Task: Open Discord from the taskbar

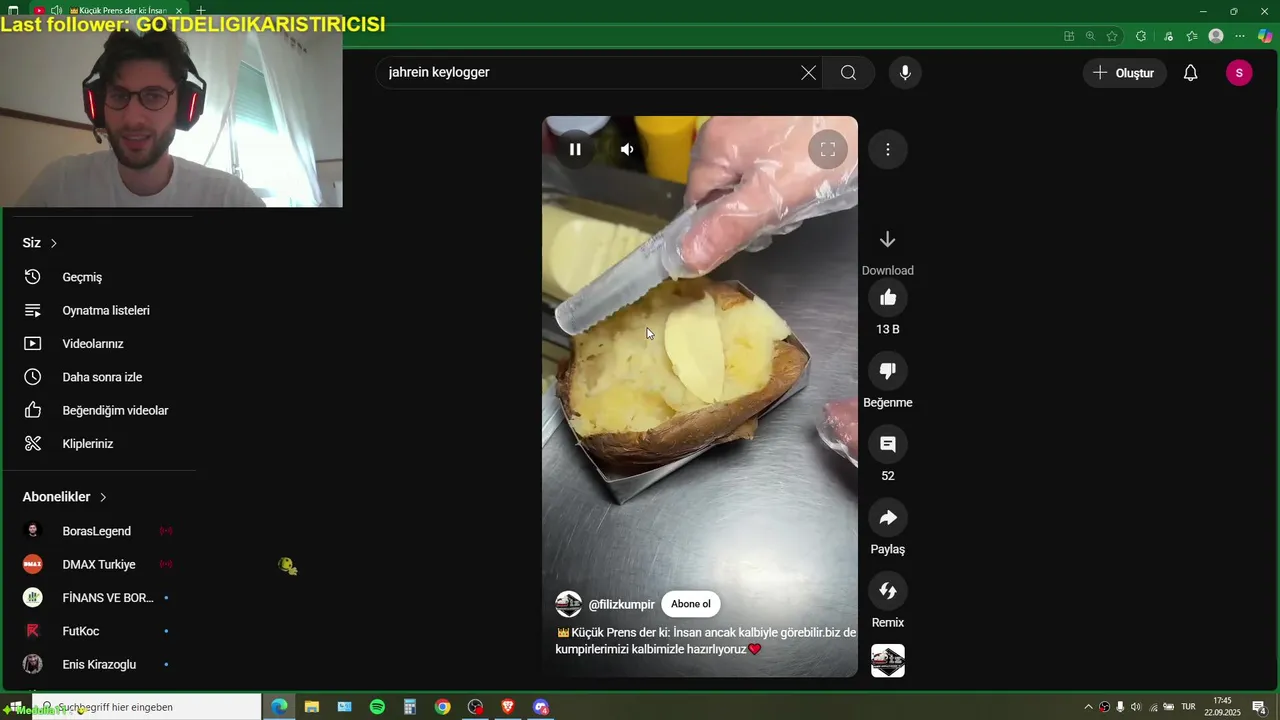Action: tap(541, 707)
